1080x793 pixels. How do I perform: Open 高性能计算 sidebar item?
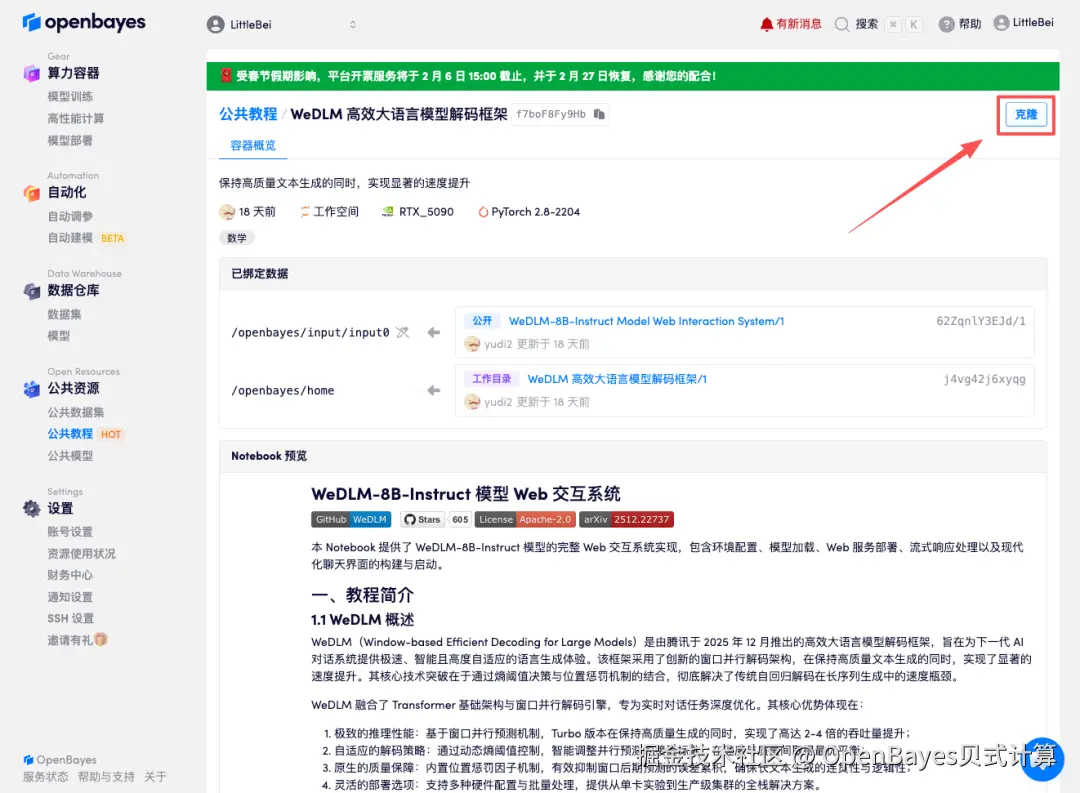coord(76,119)
